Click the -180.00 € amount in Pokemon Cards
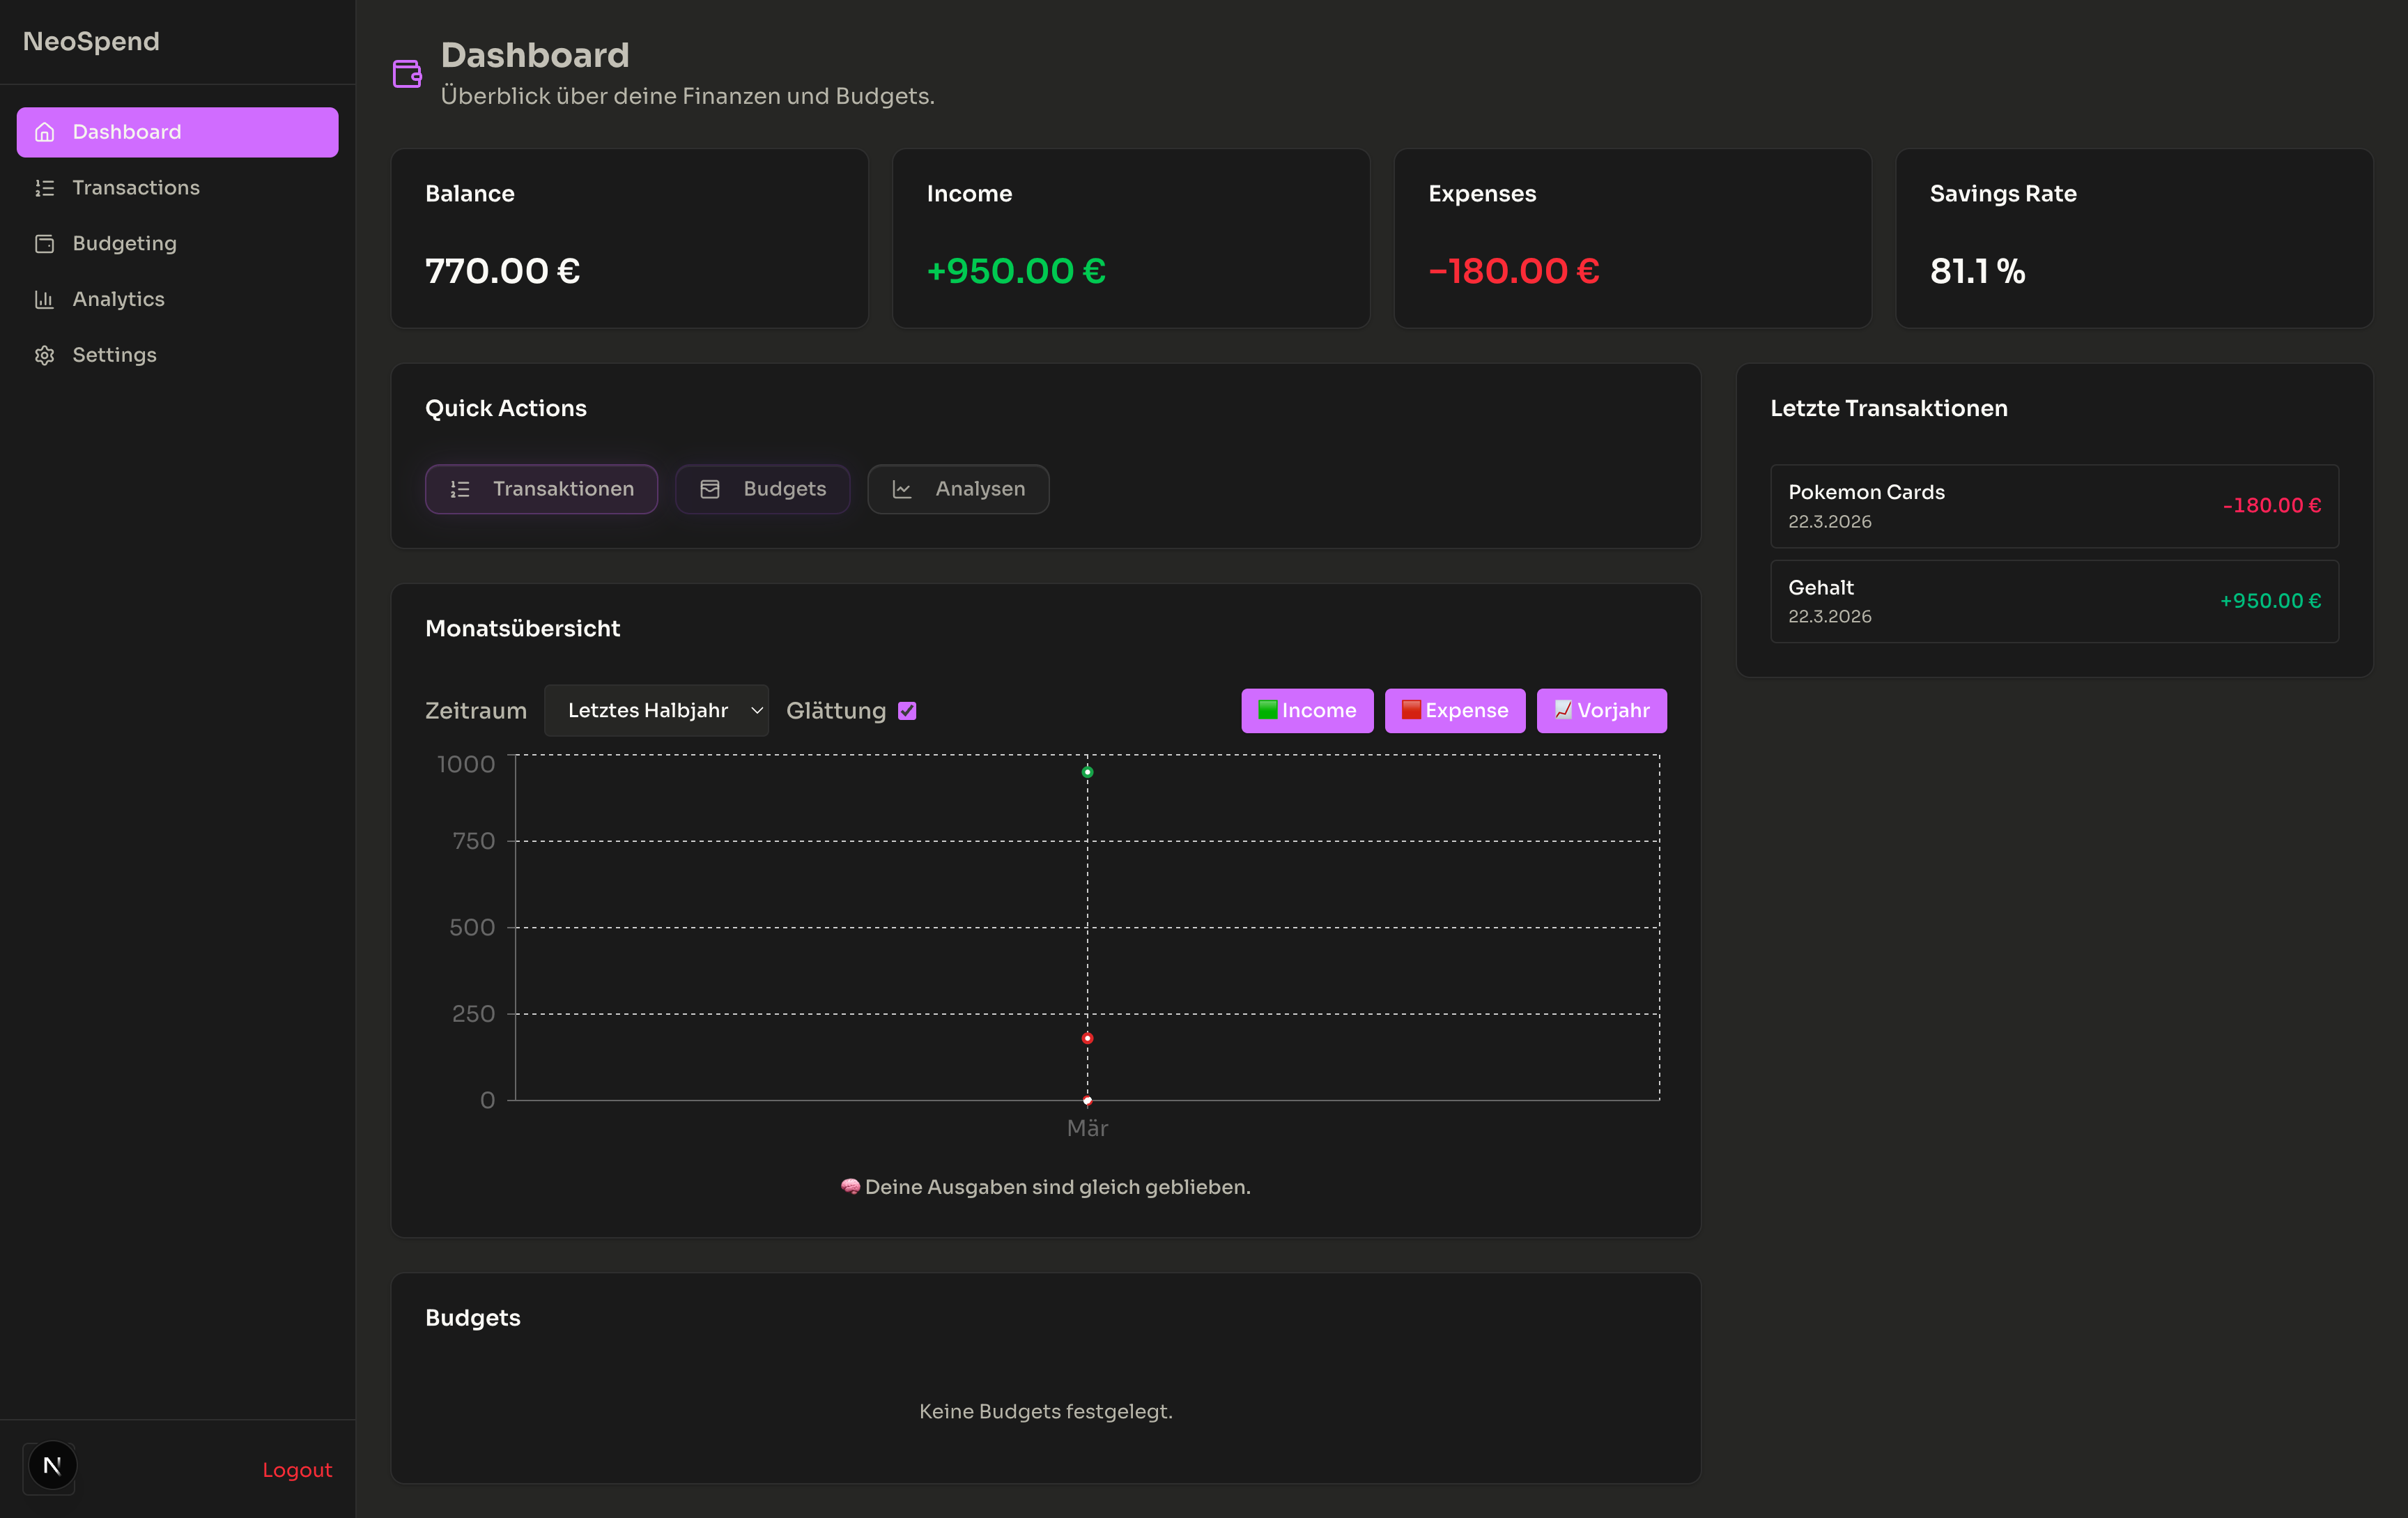 2271,506
